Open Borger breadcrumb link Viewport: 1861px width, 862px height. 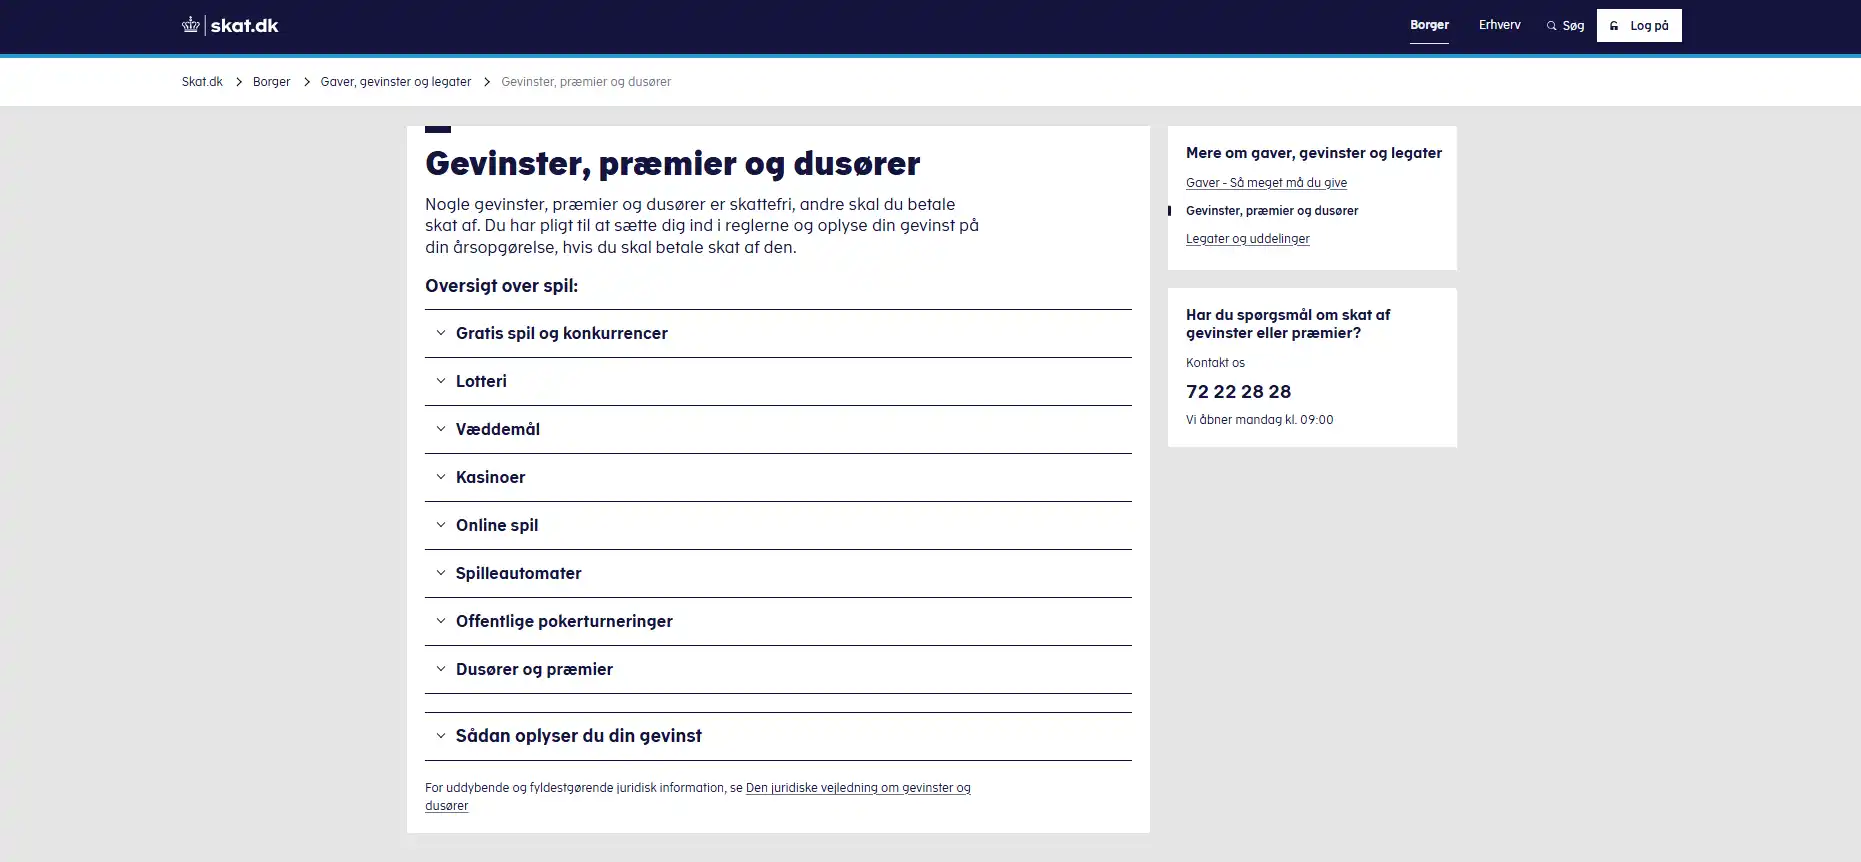click(x=271, y=82)
